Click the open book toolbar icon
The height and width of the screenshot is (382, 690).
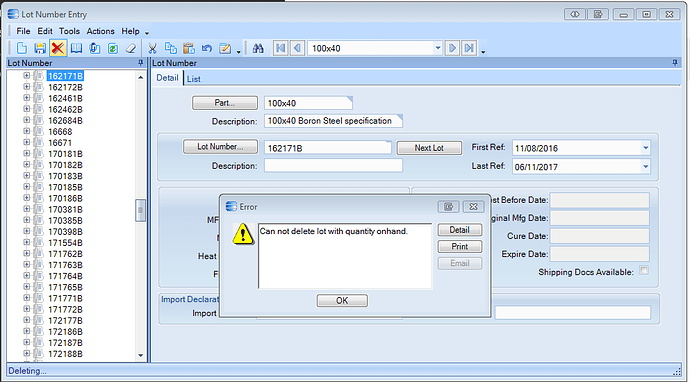[77, 48]
